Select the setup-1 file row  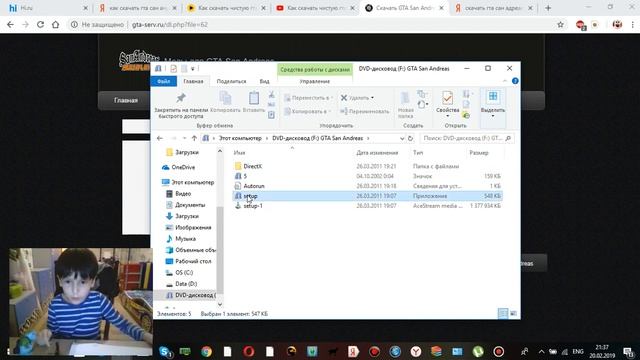pyautogui.click(x=367, y=206)
